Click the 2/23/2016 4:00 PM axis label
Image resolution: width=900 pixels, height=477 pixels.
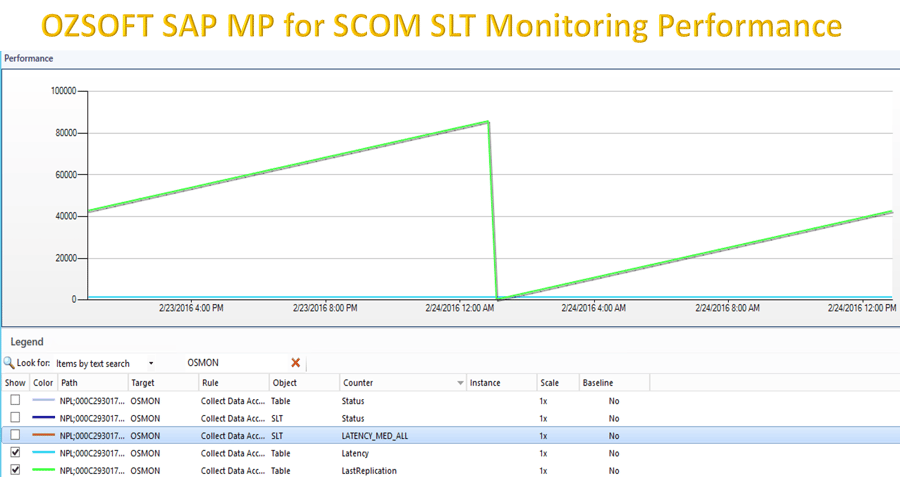(191, 308)
